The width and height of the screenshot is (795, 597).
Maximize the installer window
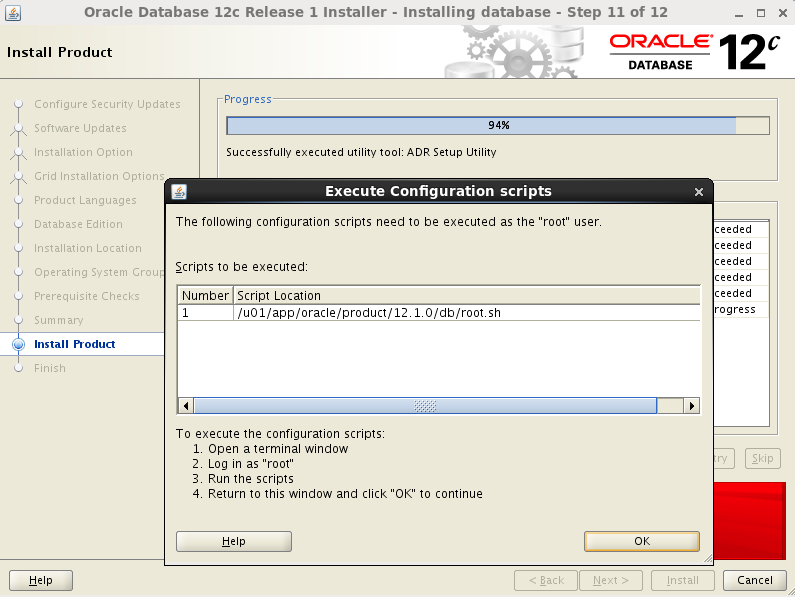pos(761,13)
